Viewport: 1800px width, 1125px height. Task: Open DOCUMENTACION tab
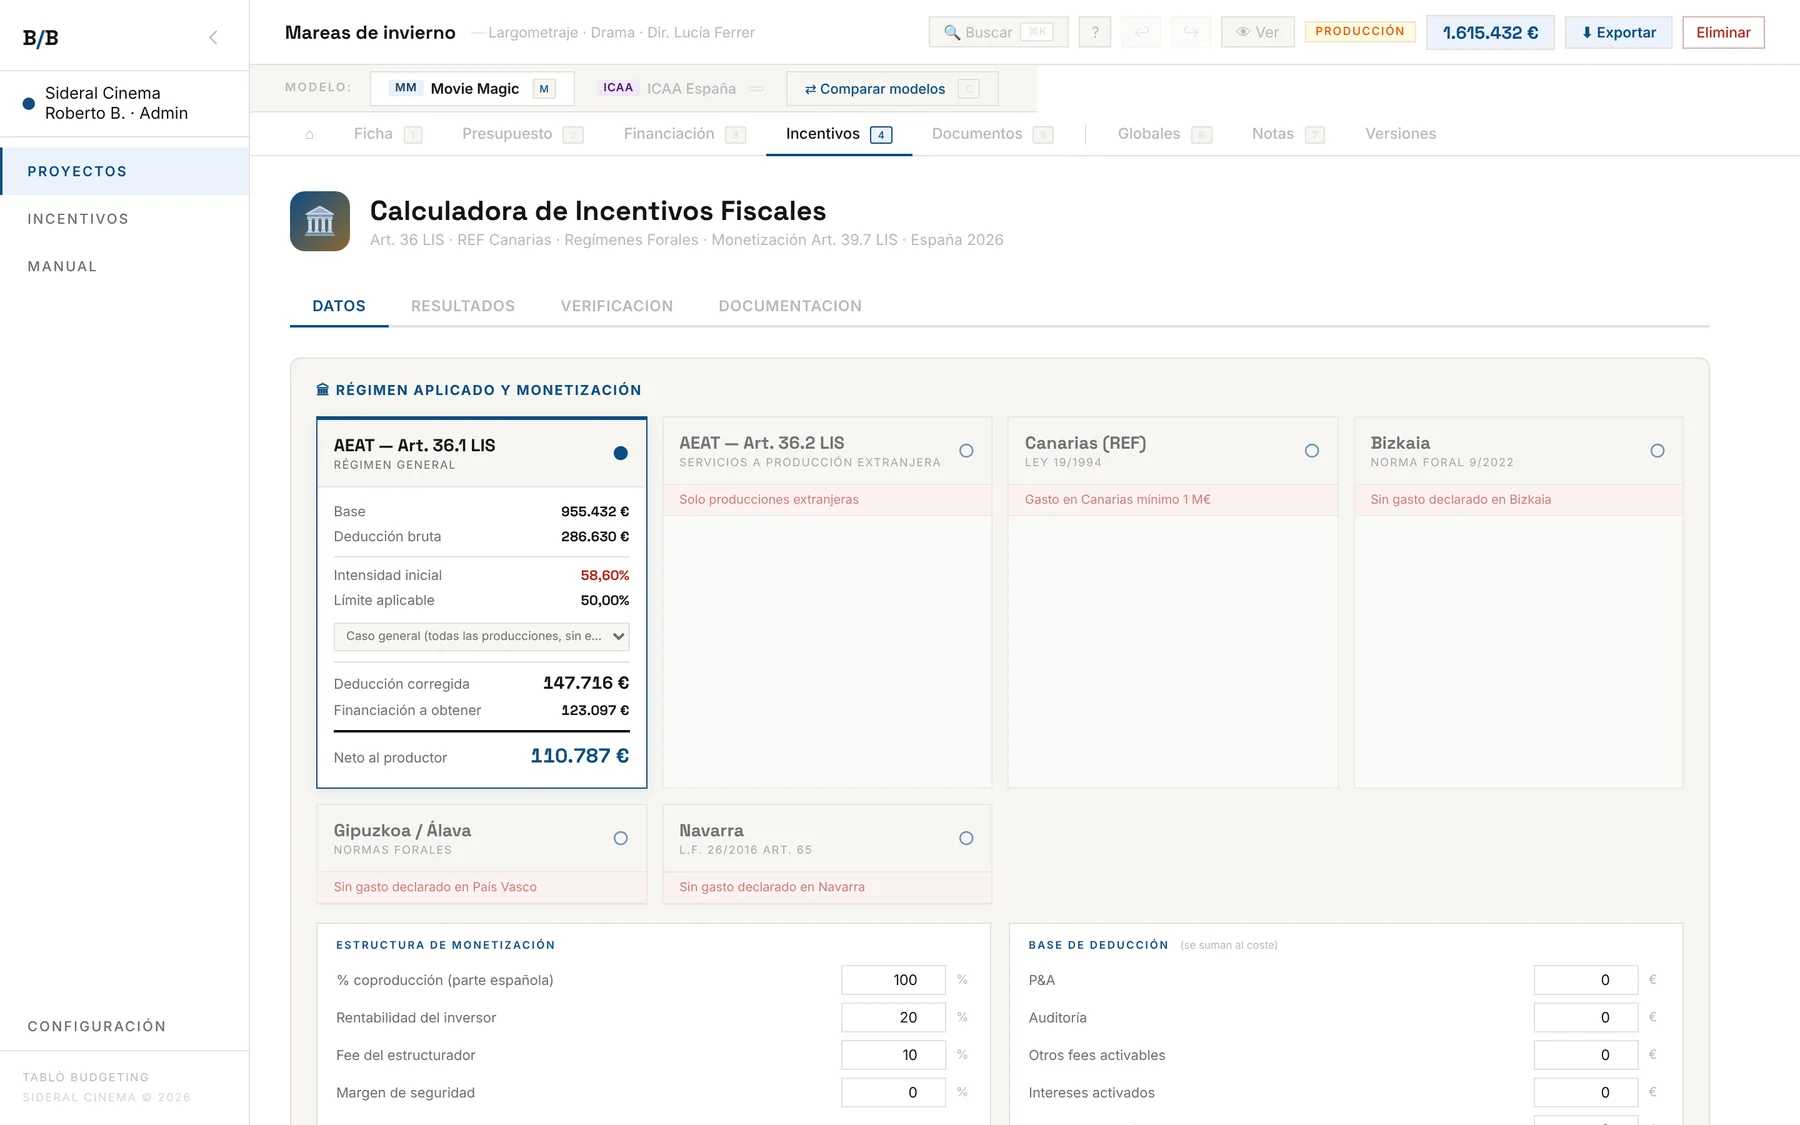790,306
